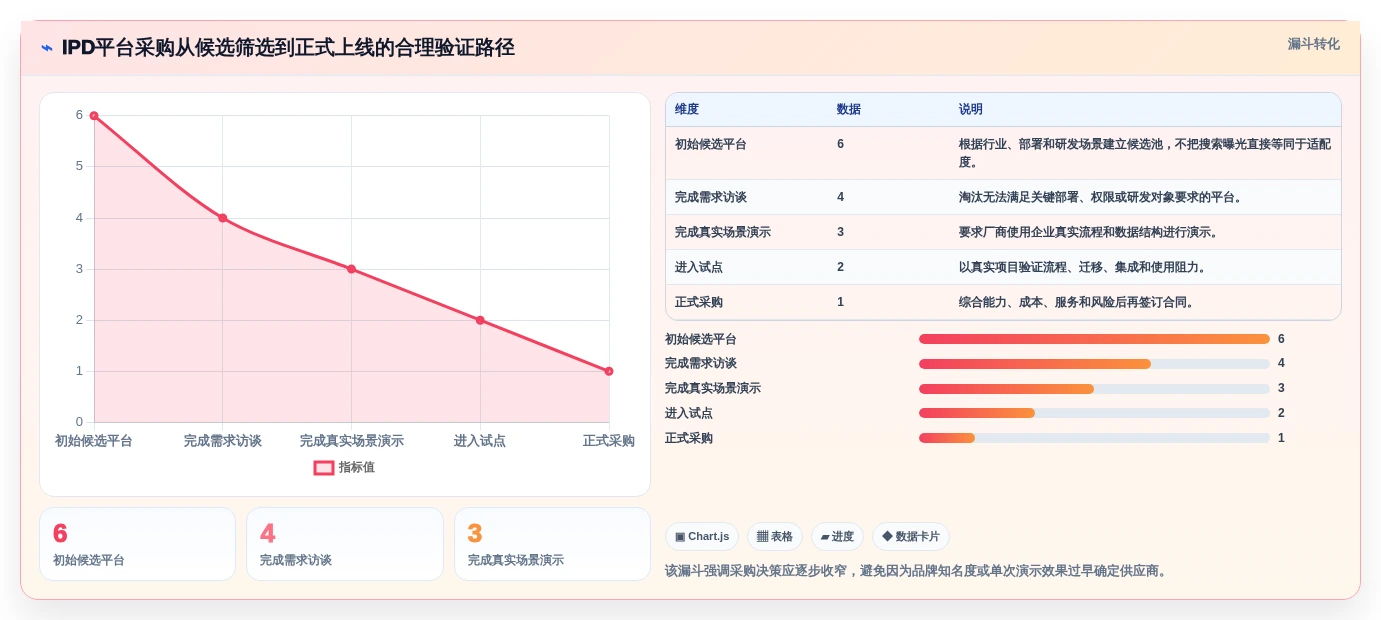The image size is (1381, 620).
Task: Open the data card showing 4 完成需求访谈
Action: coord(345,544)
